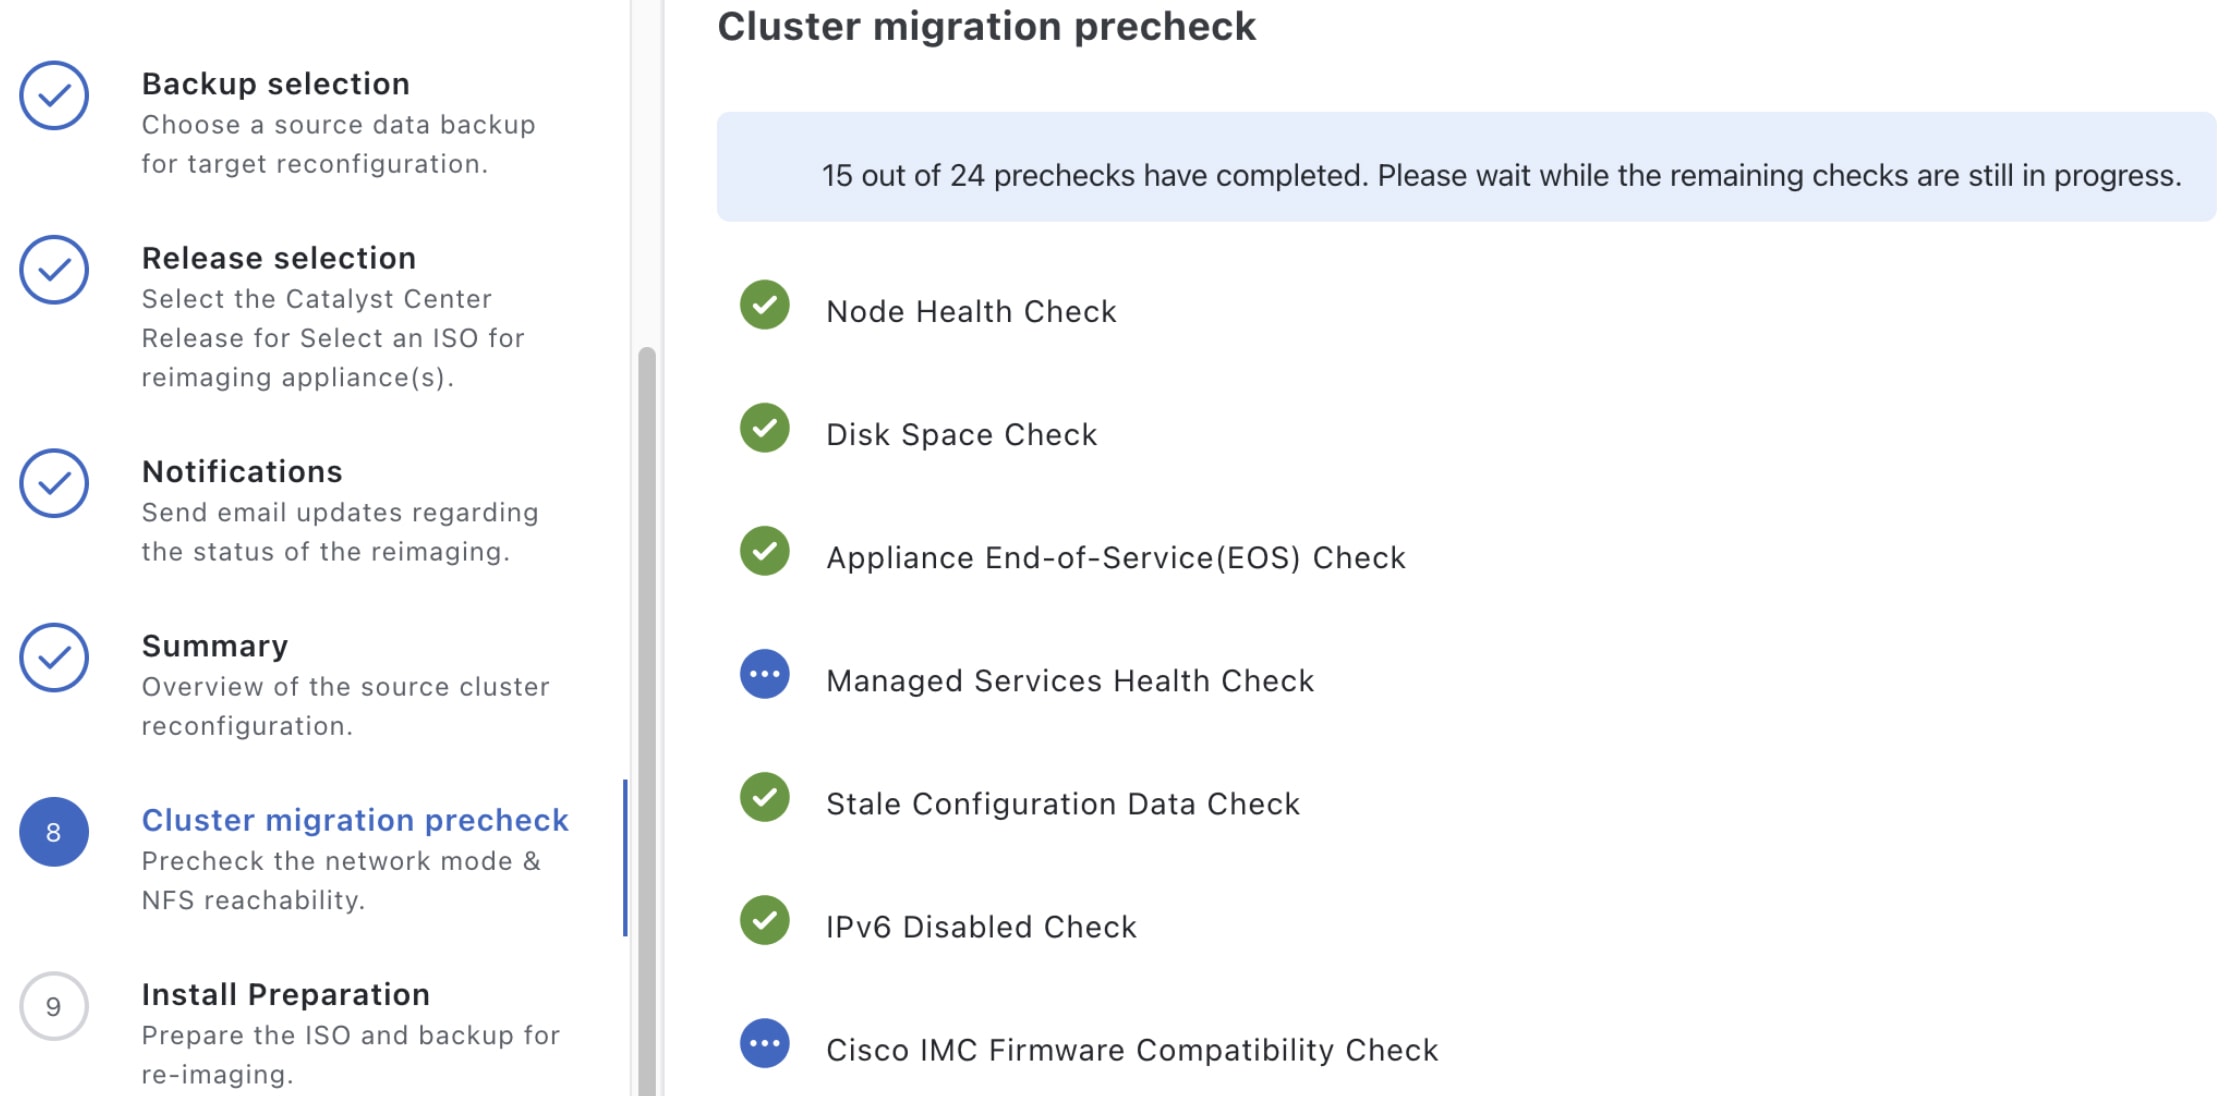Viewport: 2230px width, 1096px height.
Task: Click Managed Services Health Check in-progress icon
Action: [x=765, y=674]
